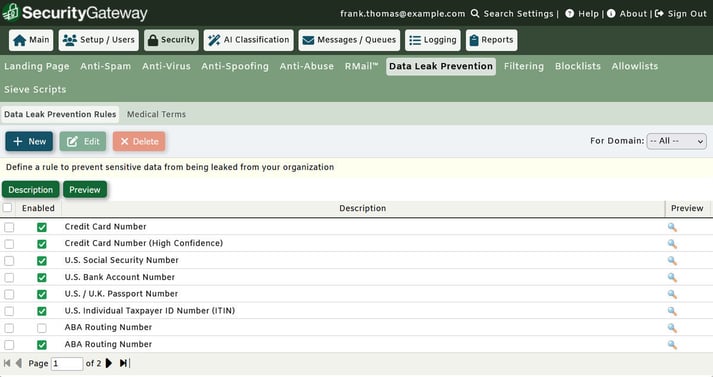Go to the first page of rules
The height and width of the screenshot is (377, 713).
coord(7,363)
